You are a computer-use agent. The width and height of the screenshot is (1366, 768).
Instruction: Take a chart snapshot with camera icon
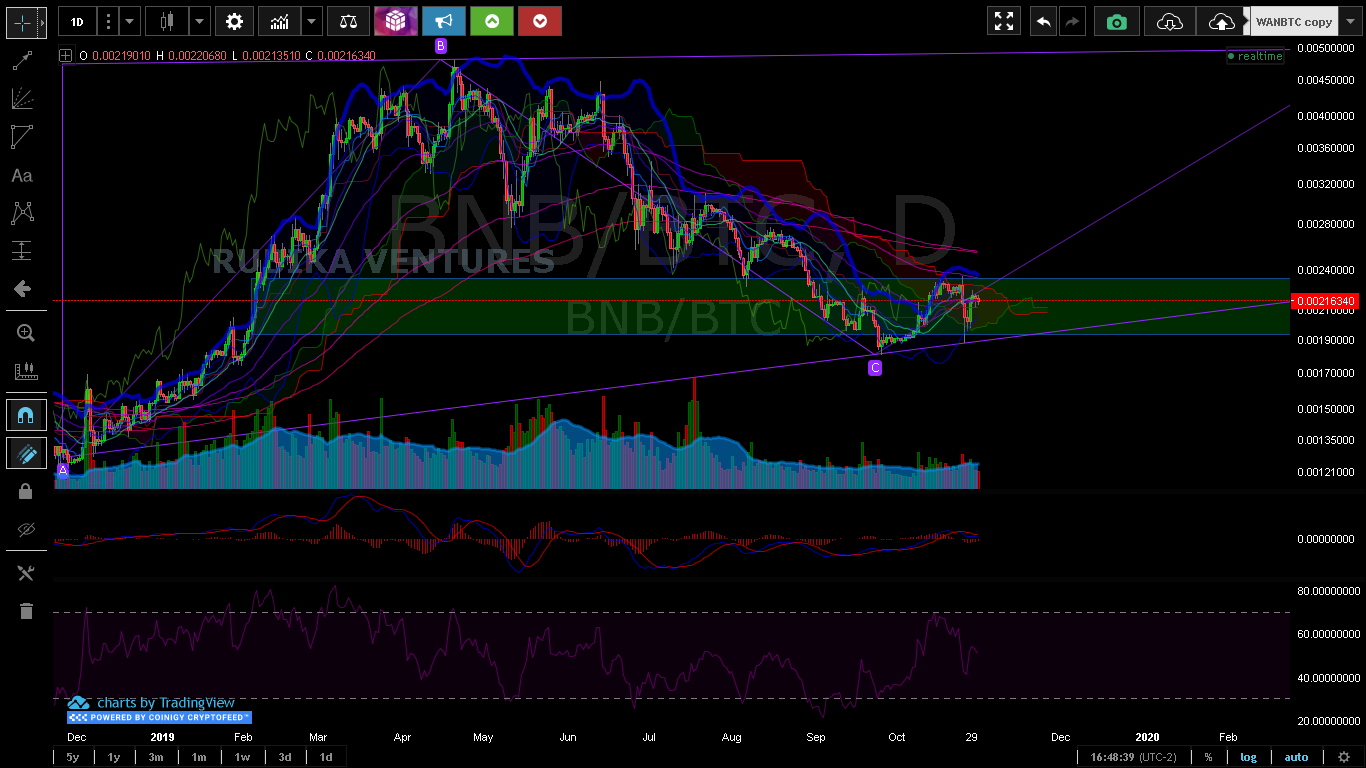click(x=1117, y=21)
